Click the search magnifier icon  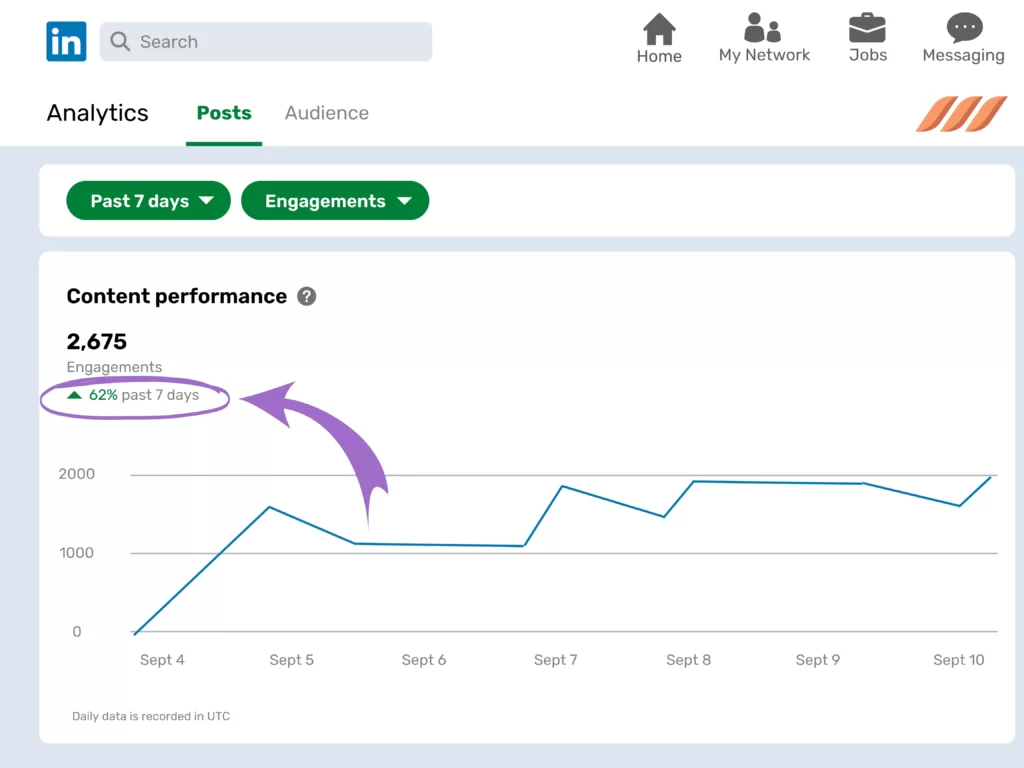tap(119, 42)
